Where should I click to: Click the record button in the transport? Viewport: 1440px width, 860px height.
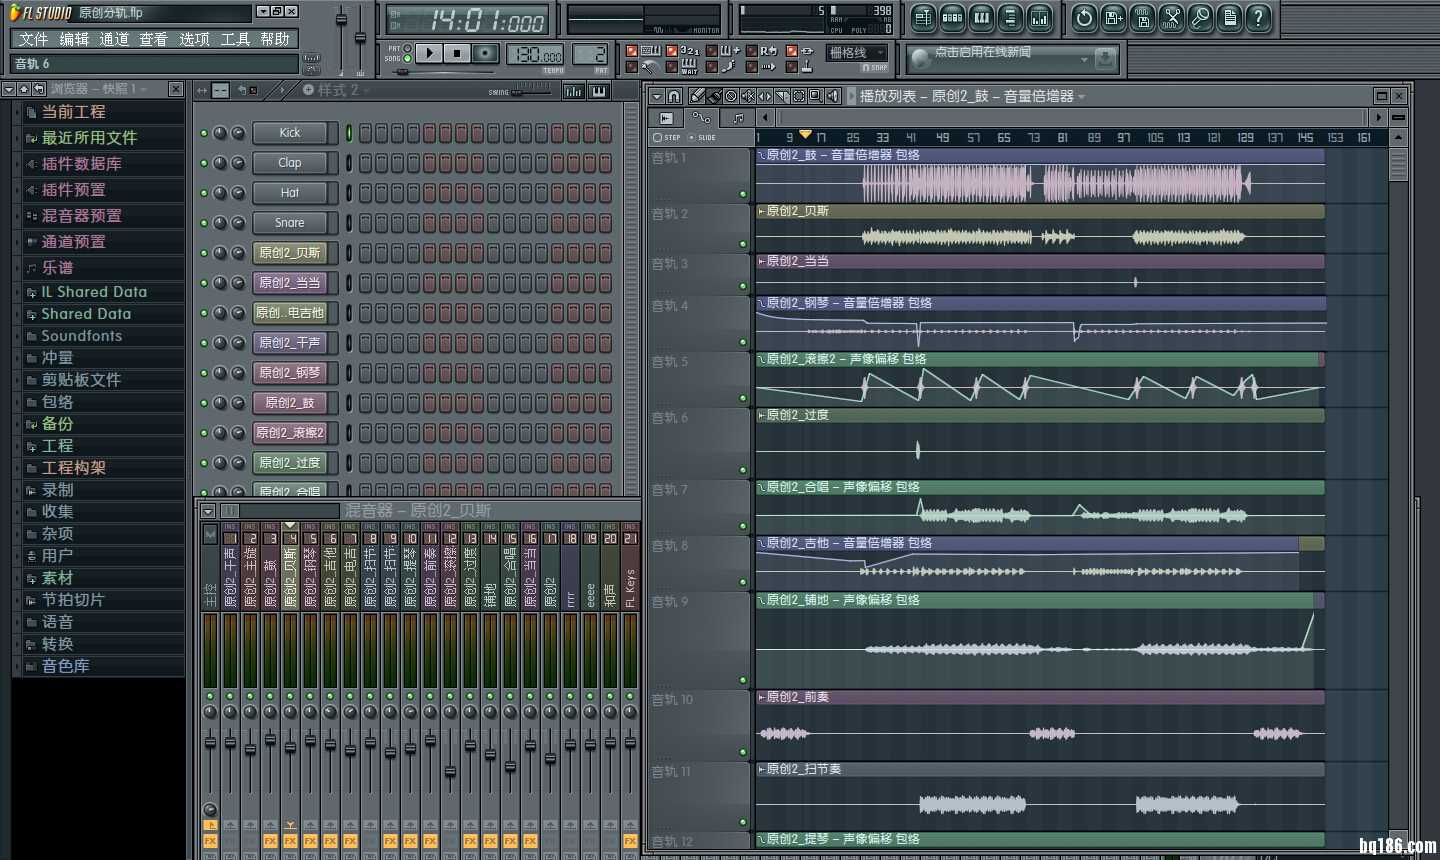coord(485,53)
